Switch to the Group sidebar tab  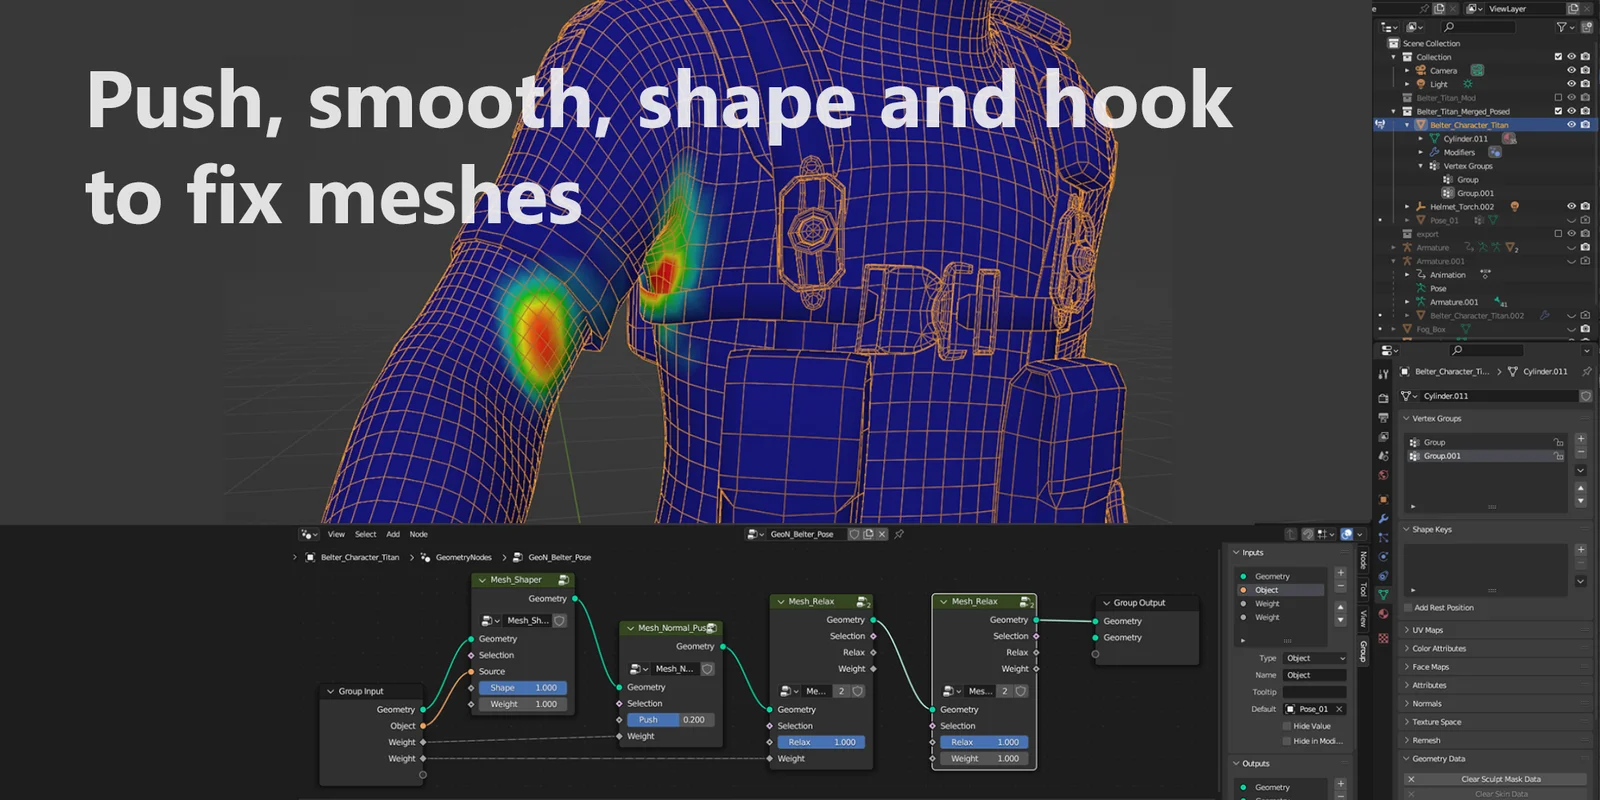[1363, 651]
